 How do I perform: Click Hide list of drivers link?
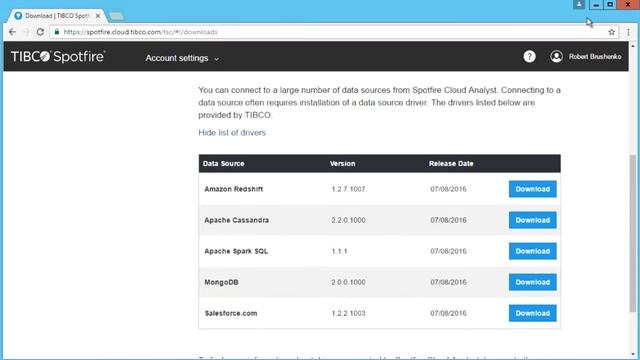coord(232,133)
